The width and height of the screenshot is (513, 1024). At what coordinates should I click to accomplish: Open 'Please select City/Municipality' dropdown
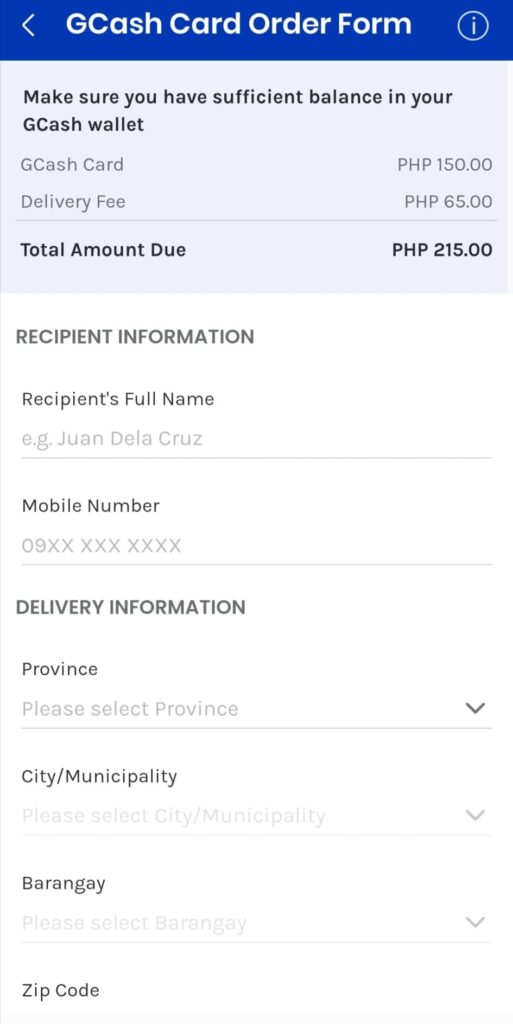click(256, 816)
